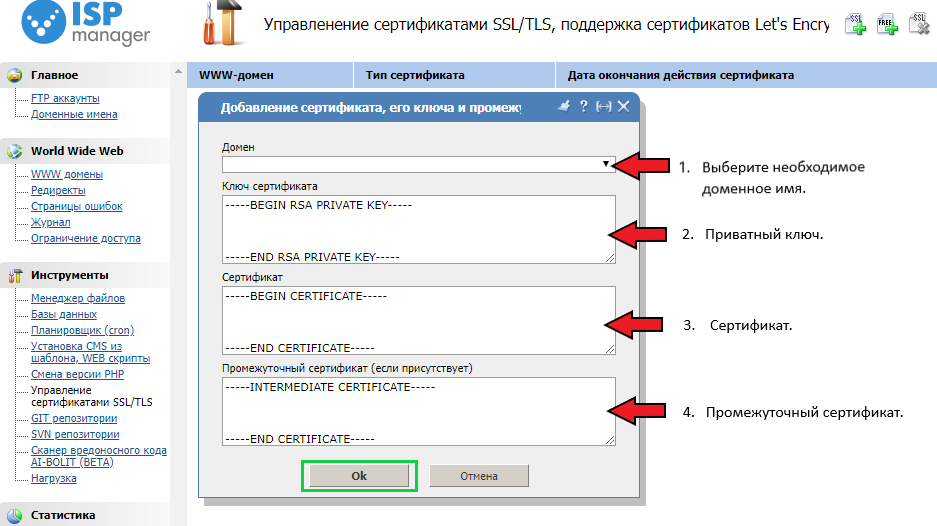Click the hammer and screwdriver page icon
The width and height of the screenshot is (937, 526).
tap(224, 23)
